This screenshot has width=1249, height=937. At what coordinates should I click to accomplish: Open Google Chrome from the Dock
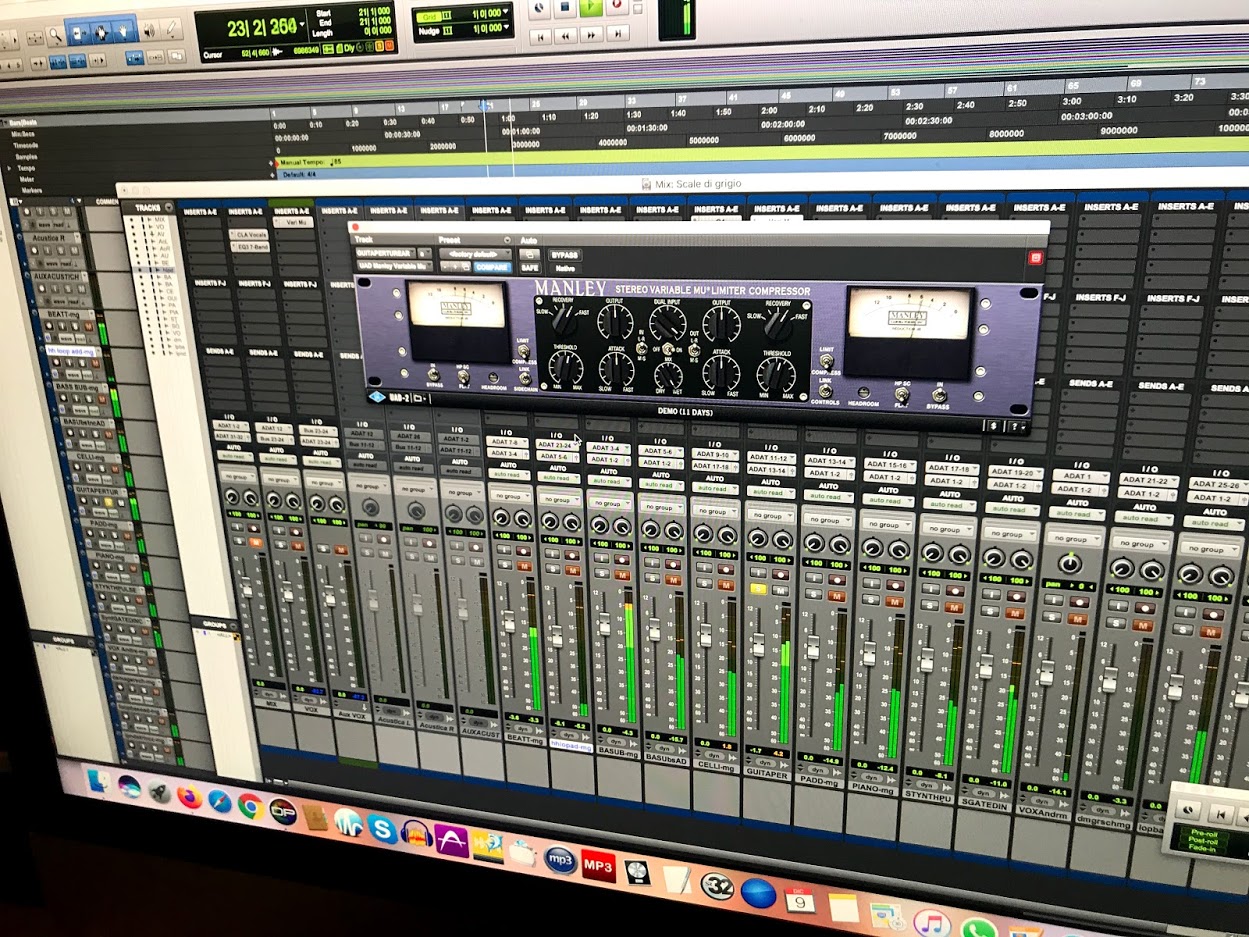pyautogui.click(x=250, y=806)
